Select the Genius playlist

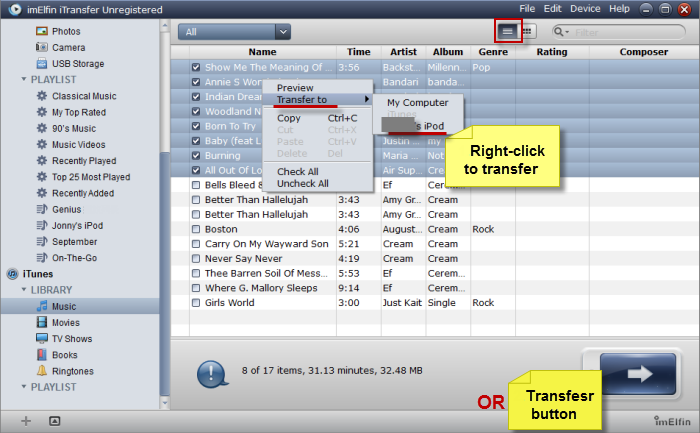tap(67, 209)
